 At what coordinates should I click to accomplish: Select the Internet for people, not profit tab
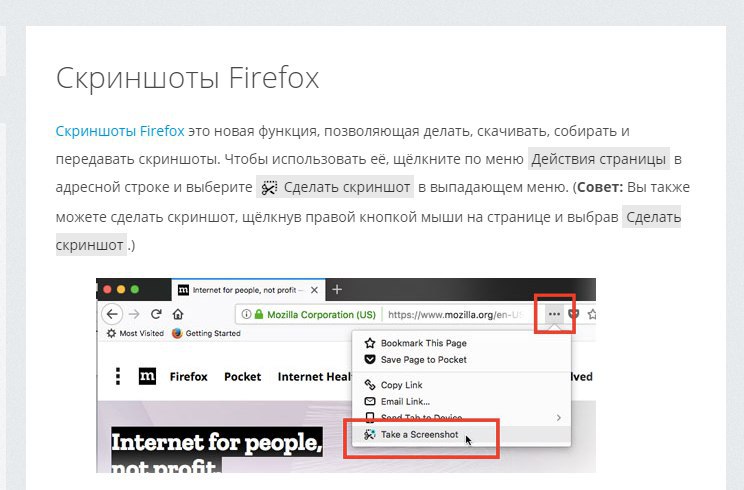(248, 290)
